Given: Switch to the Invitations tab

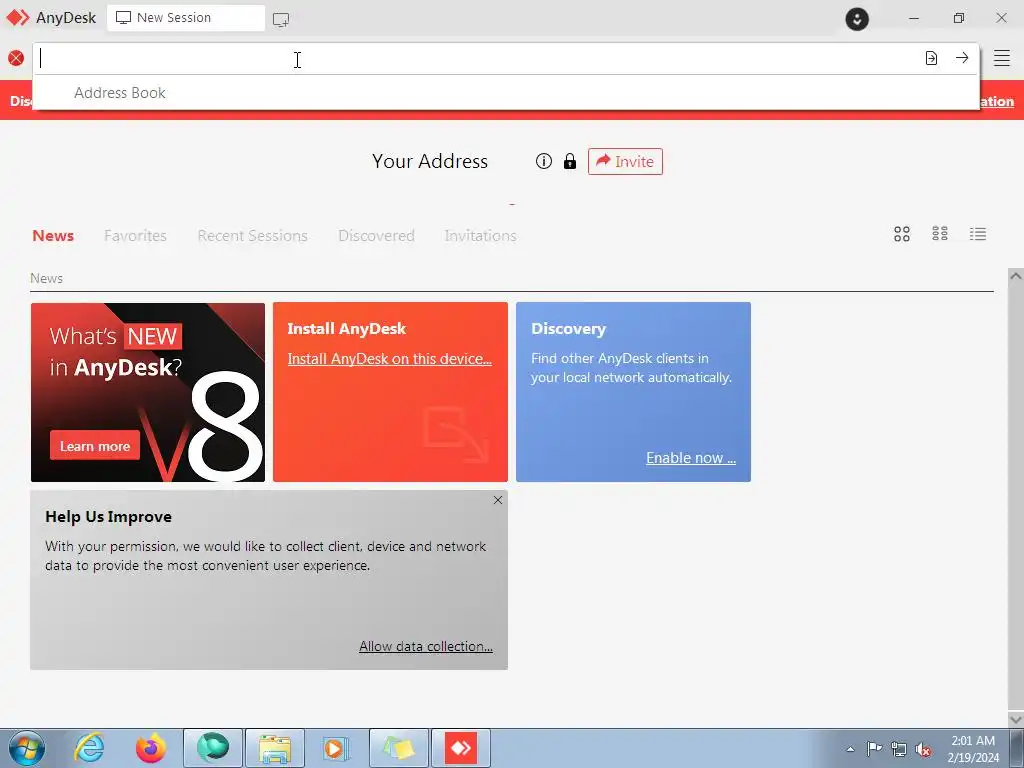Looking at the screenshot, I should (481, 236).
